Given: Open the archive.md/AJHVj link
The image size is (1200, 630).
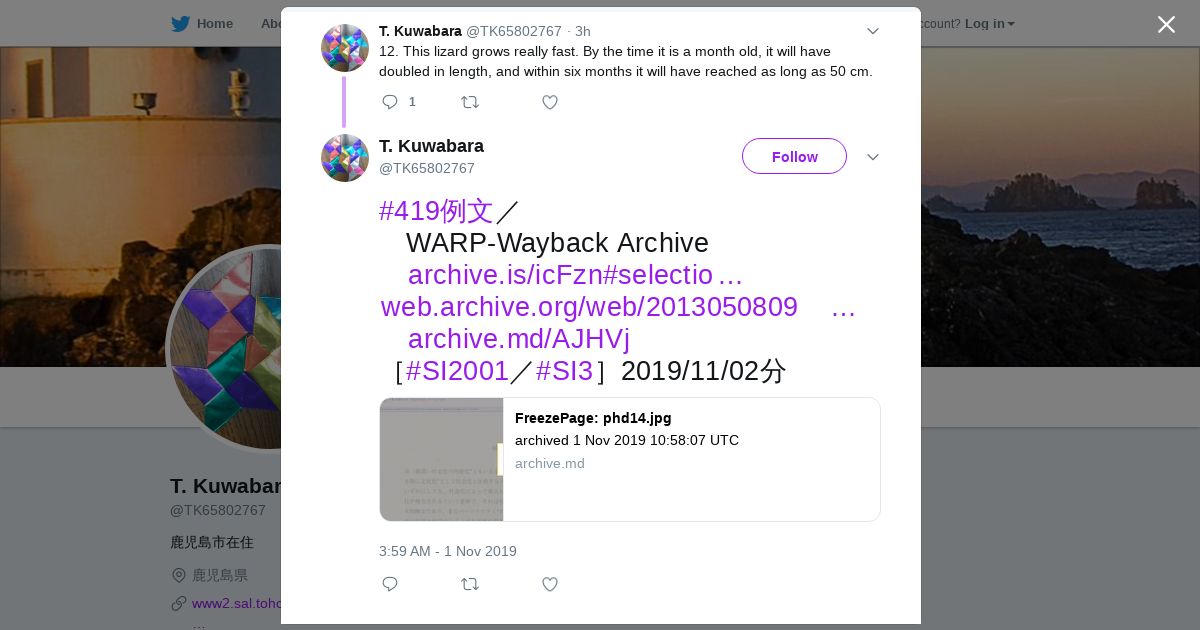Looking at the screenshot, I should coord(518,339).
